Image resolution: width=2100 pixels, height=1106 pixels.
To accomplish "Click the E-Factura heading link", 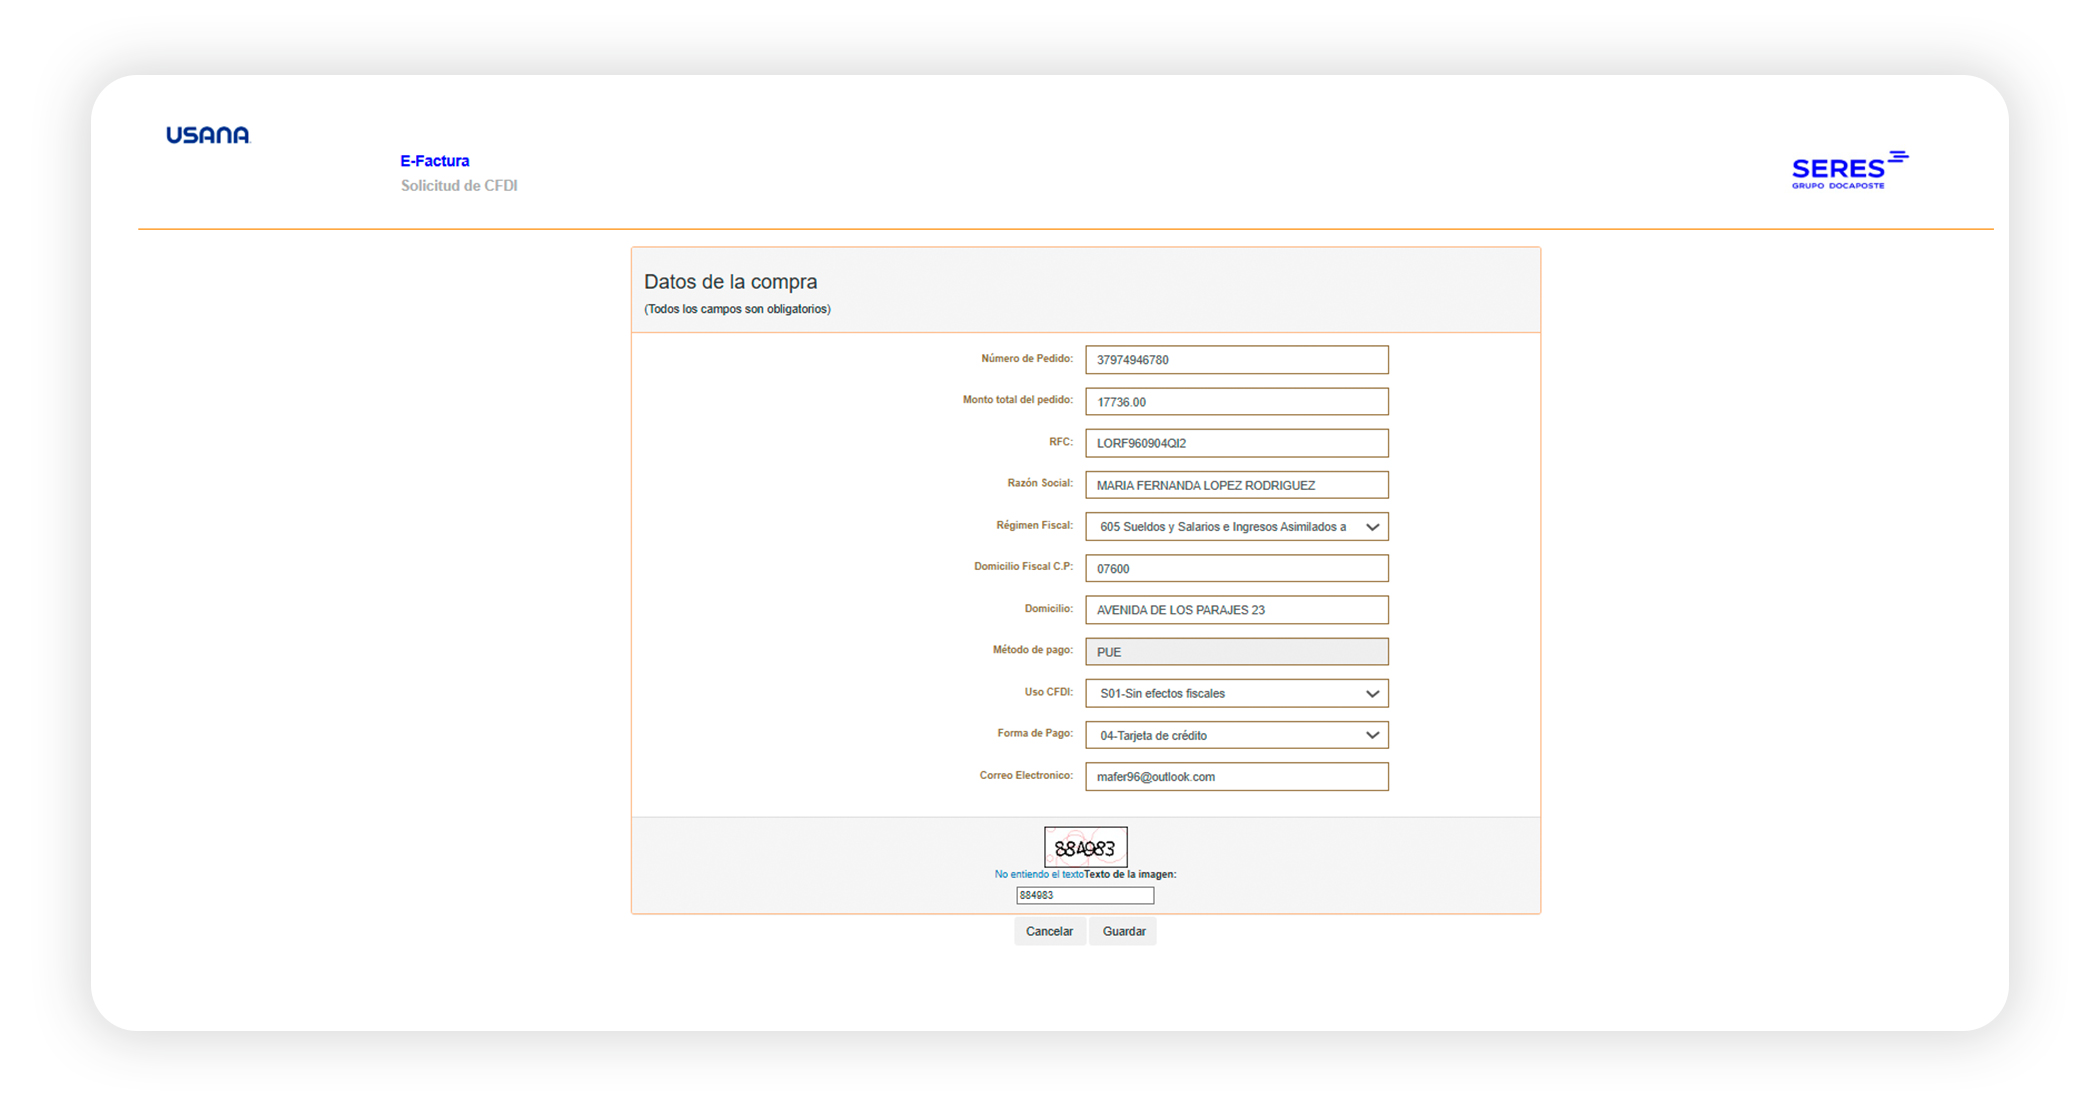I will (434, 161).
